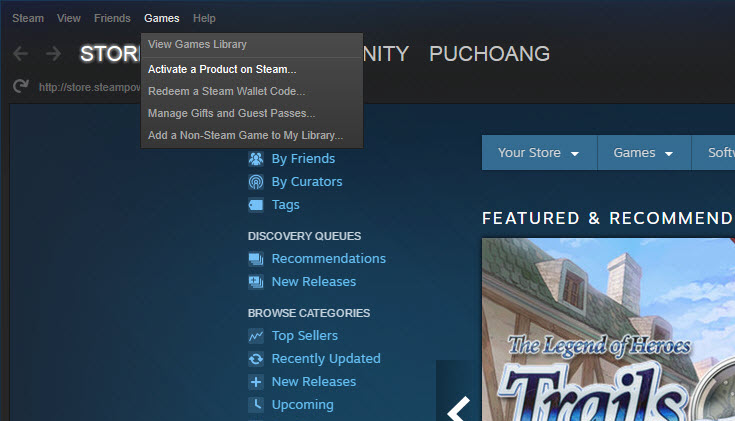
Task: Open Discovery Queues New Releases link
Action: click(314, 282)
